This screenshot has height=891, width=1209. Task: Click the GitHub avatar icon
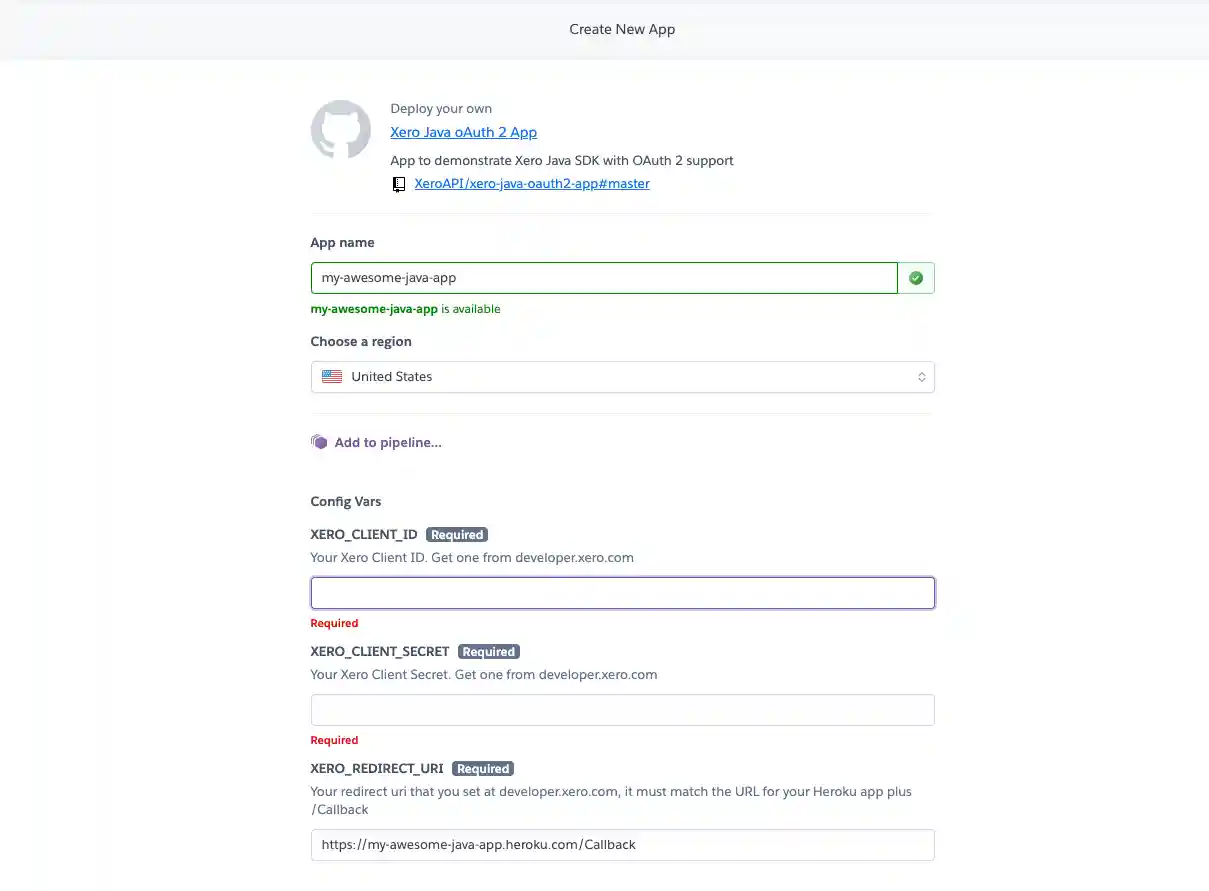[341, 130]
